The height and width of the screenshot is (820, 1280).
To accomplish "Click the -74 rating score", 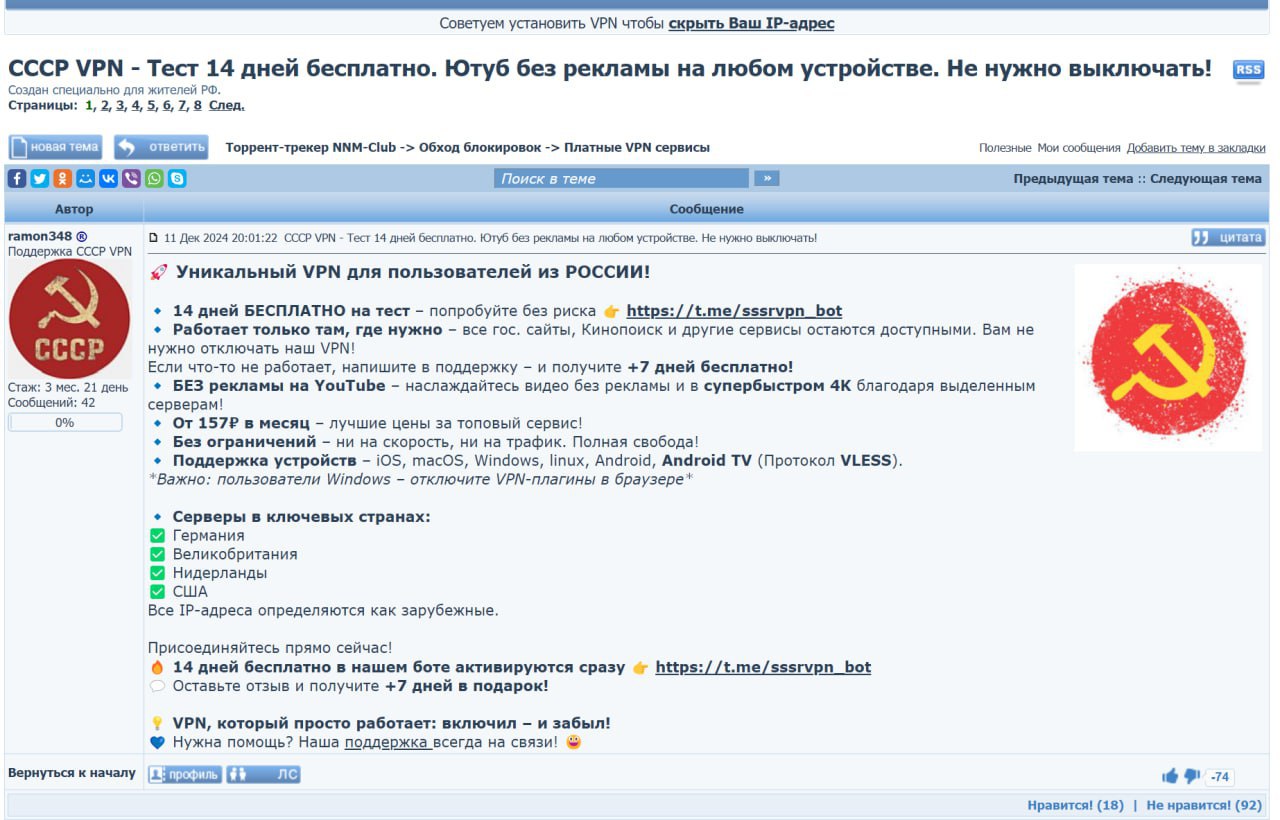I will 1220,777.
